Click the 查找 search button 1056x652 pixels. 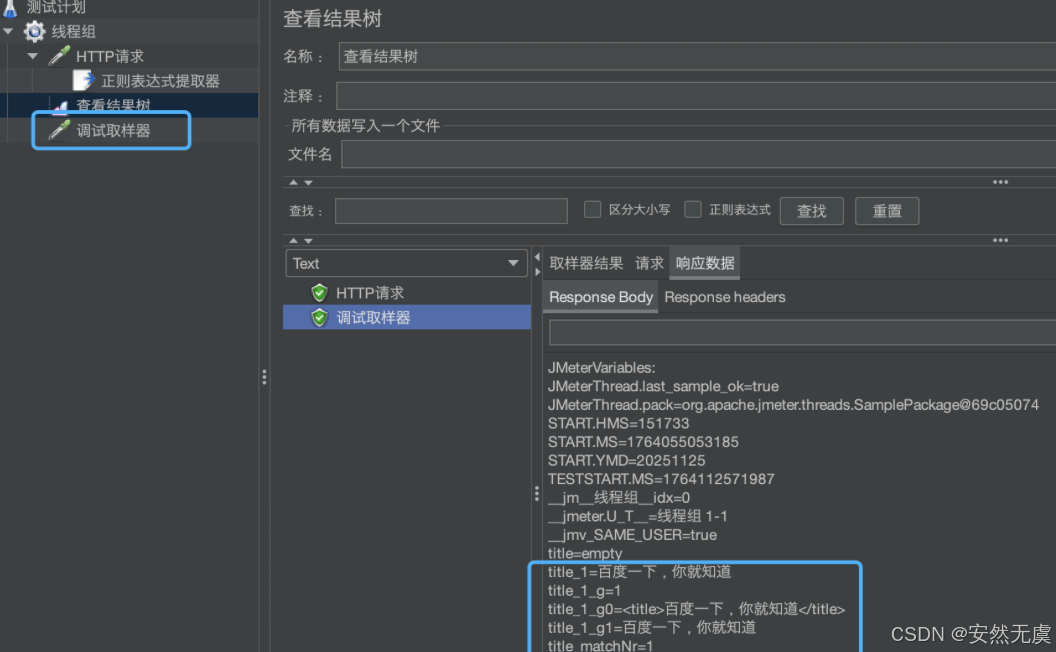812,211
